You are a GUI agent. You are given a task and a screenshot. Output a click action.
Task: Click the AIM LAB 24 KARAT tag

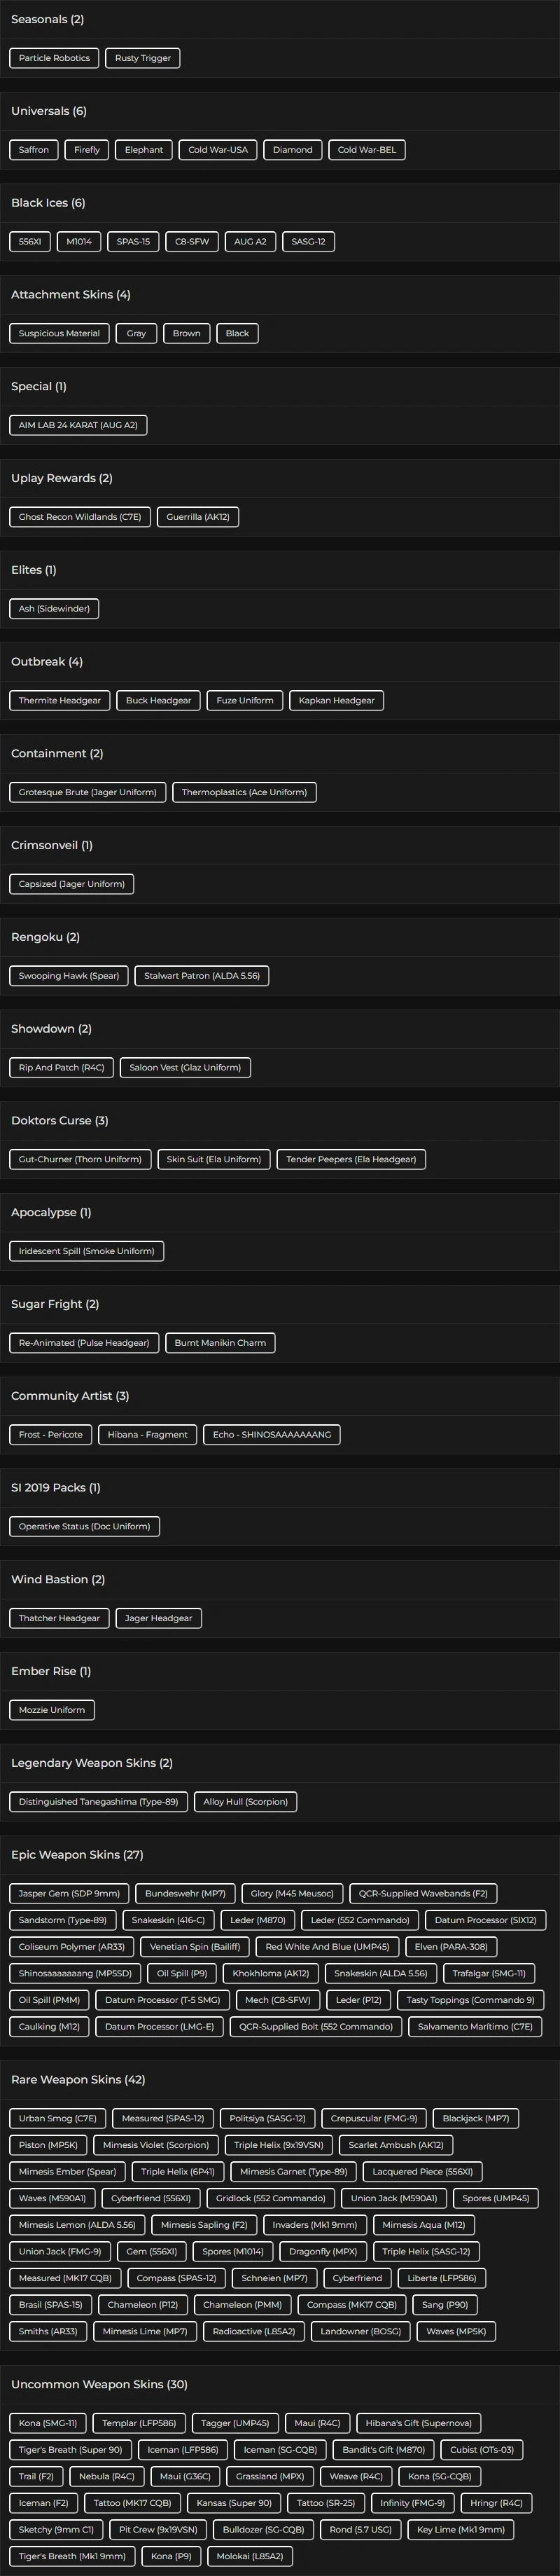coord(78,425)
